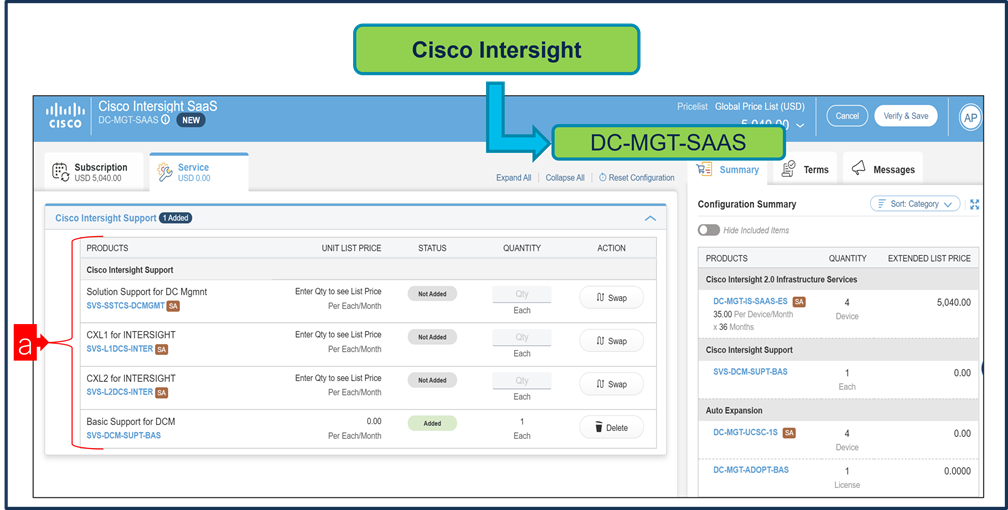Click the SA badge beside DC-MGT-IS-SAAS-ES
1008x510 pixels.
click(799, 302)
